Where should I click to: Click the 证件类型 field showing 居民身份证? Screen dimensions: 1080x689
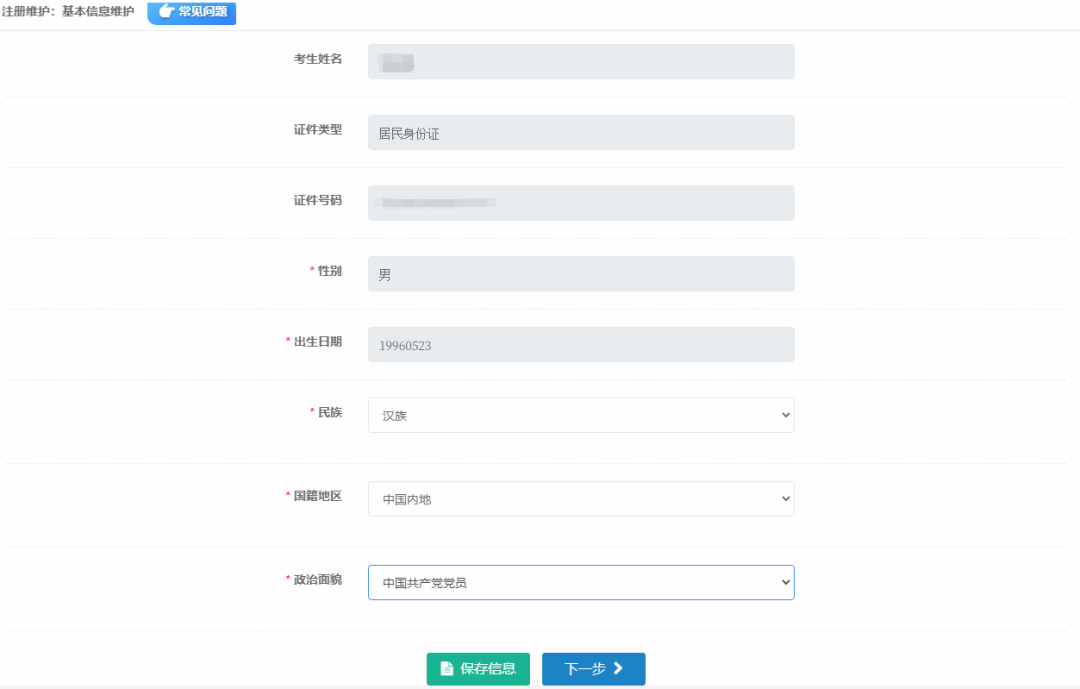pyautogui.click(x=581, y=132)
